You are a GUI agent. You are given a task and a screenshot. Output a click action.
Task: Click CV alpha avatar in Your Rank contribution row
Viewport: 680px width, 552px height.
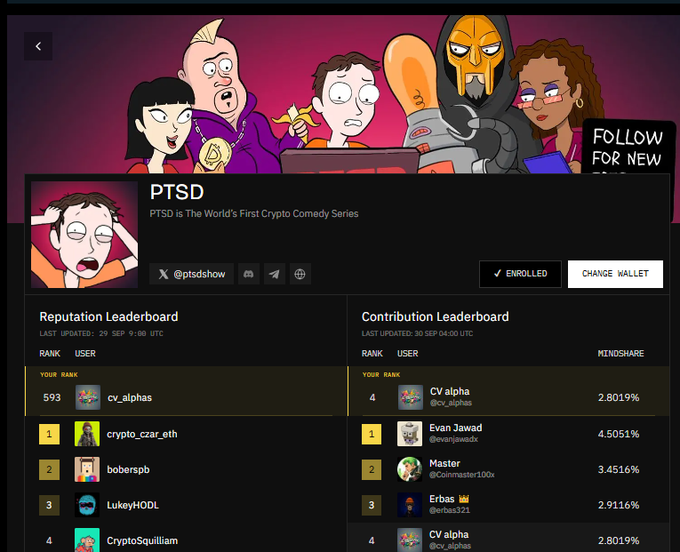click(x=410, y=397)
